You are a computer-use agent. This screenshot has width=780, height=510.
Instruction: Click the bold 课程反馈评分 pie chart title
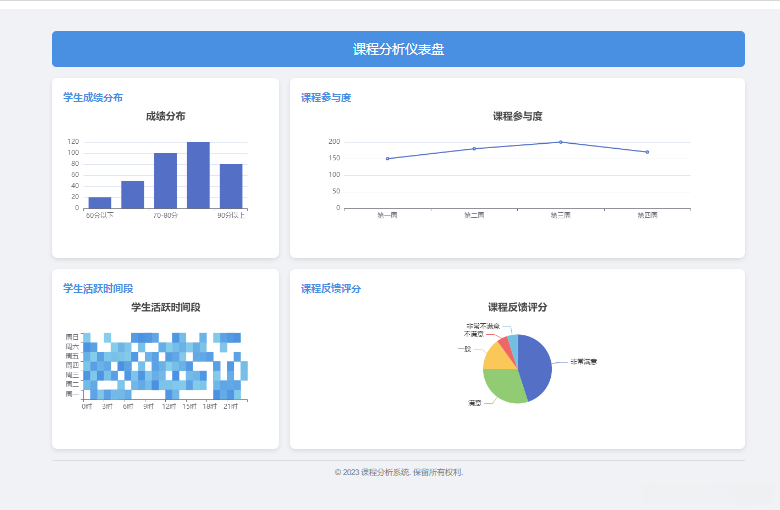[517, 307]
